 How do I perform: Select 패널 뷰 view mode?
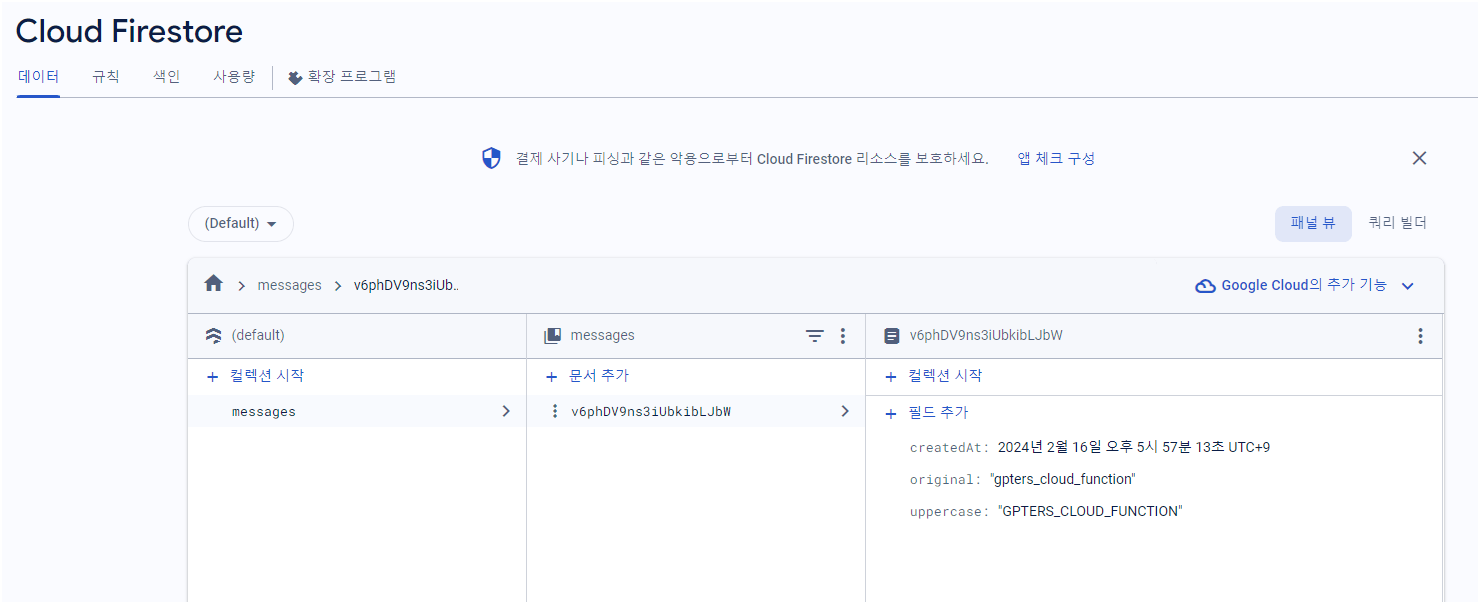tap(1313, 224)
